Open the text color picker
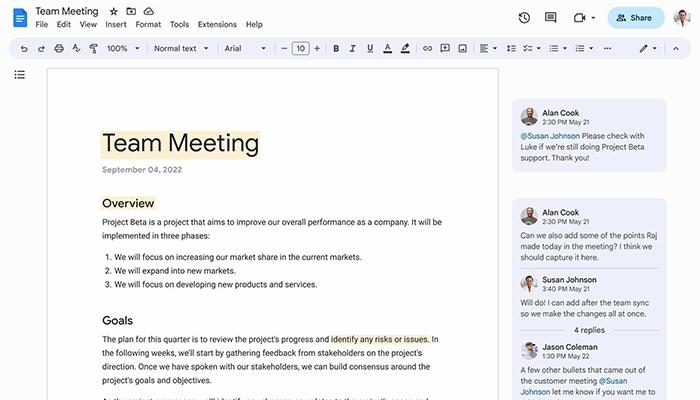Viewport: 700px width, 400px height. click(x=388, y=49)
